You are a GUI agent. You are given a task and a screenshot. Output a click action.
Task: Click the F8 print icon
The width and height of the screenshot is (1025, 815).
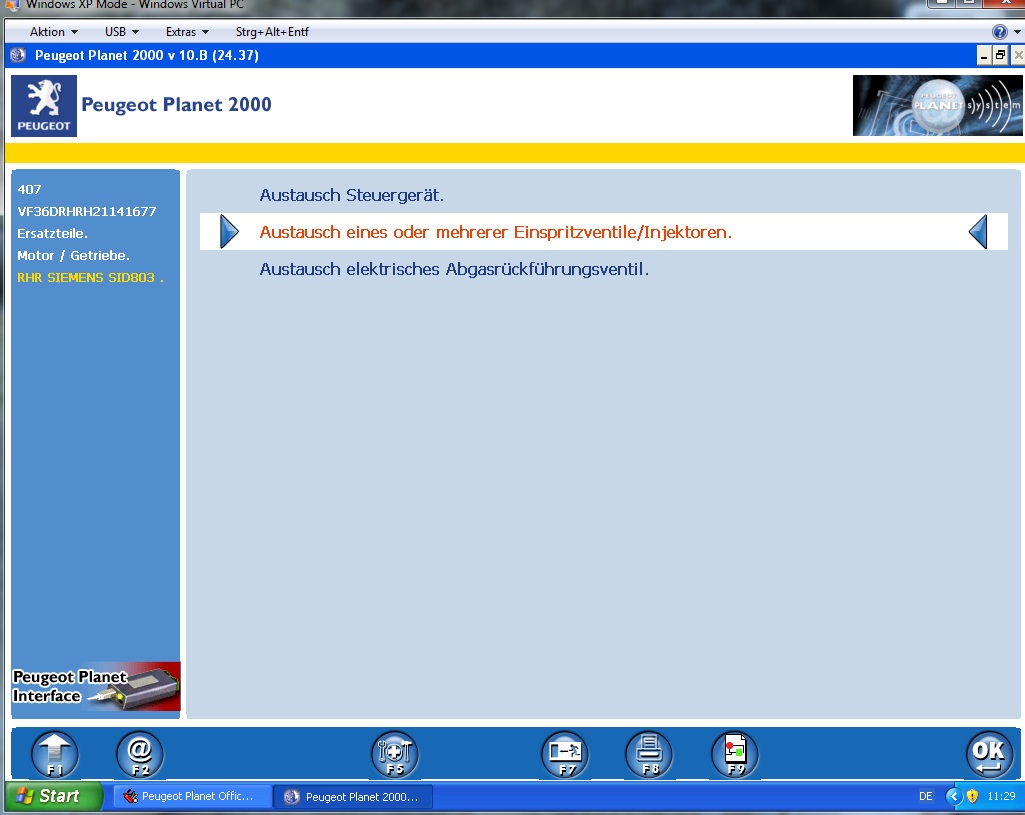649,754
